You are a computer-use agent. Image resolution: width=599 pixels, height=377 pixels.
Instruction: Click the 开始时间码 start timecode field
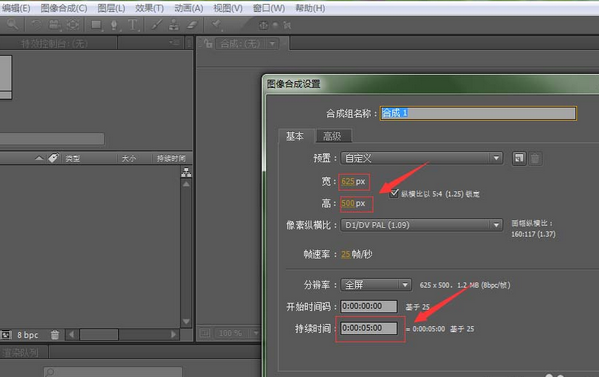click(x=369, y=306)
